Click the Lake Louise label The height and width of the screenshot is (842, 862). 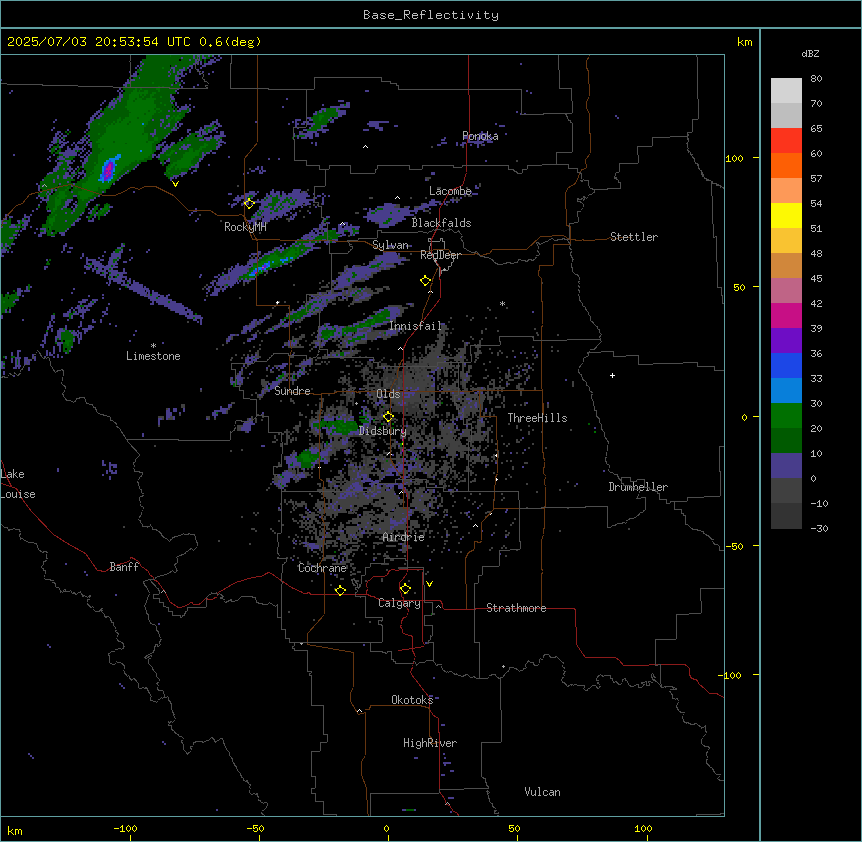[x=16, y=484]
